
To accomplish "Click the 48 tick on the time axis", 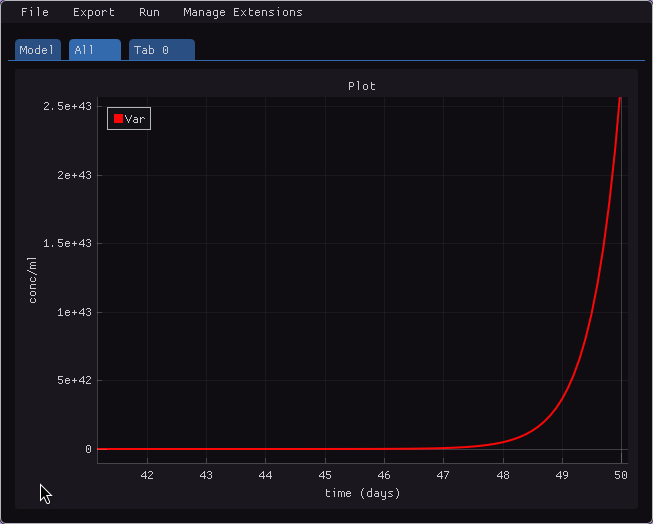I will (x=502, y=475).
